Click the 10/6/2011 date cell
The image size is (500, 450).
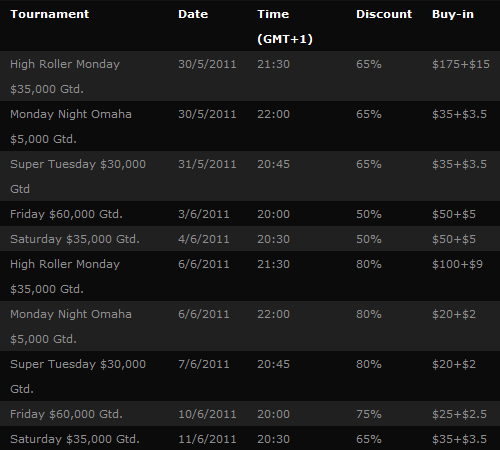tap(207, 414)
